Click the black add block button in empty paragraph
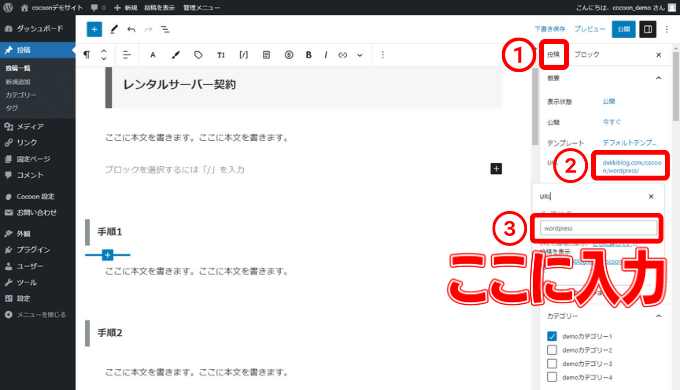This screenshot has height=390, width=680. 496,169
